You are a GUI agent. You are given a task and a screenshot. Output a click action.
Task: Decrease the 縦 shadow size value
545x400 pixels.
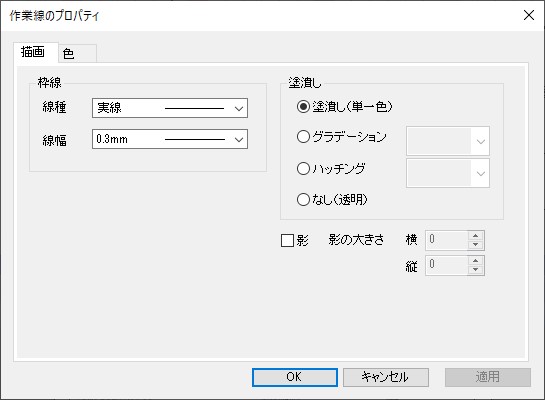pyautogui.click(x=476, y=270)
